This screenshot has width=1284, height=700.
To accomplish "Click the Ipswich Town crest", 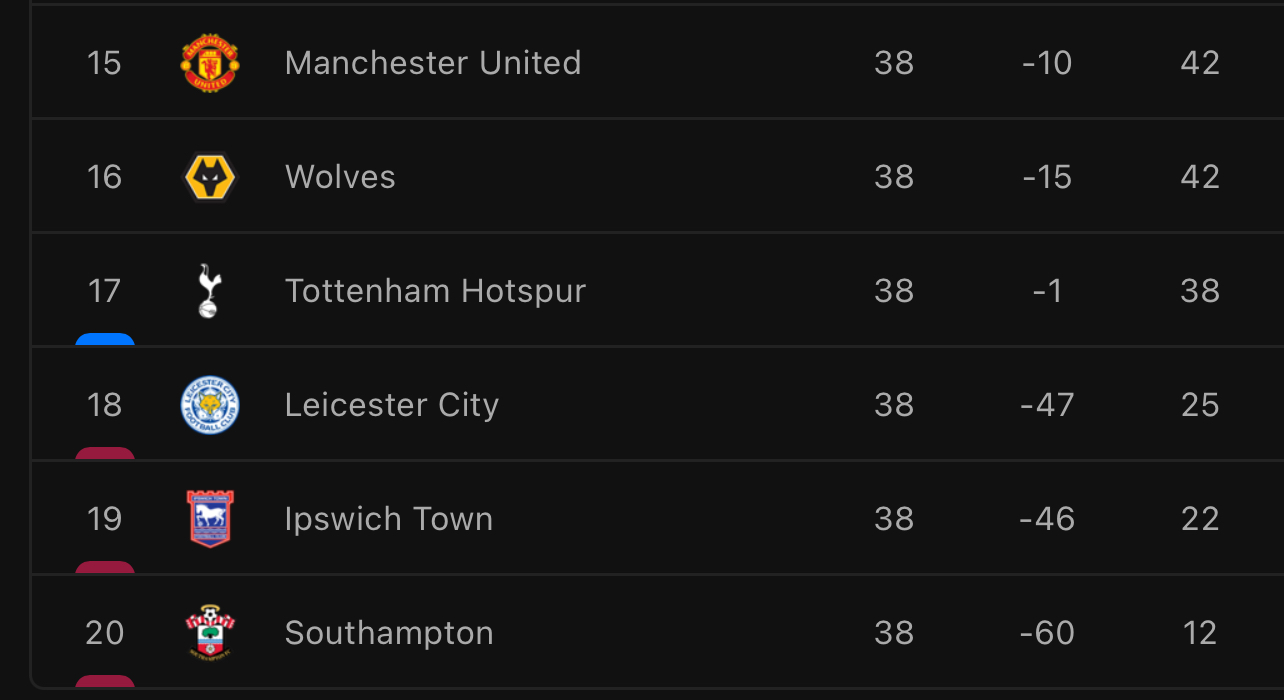I will tap(210, 519).
